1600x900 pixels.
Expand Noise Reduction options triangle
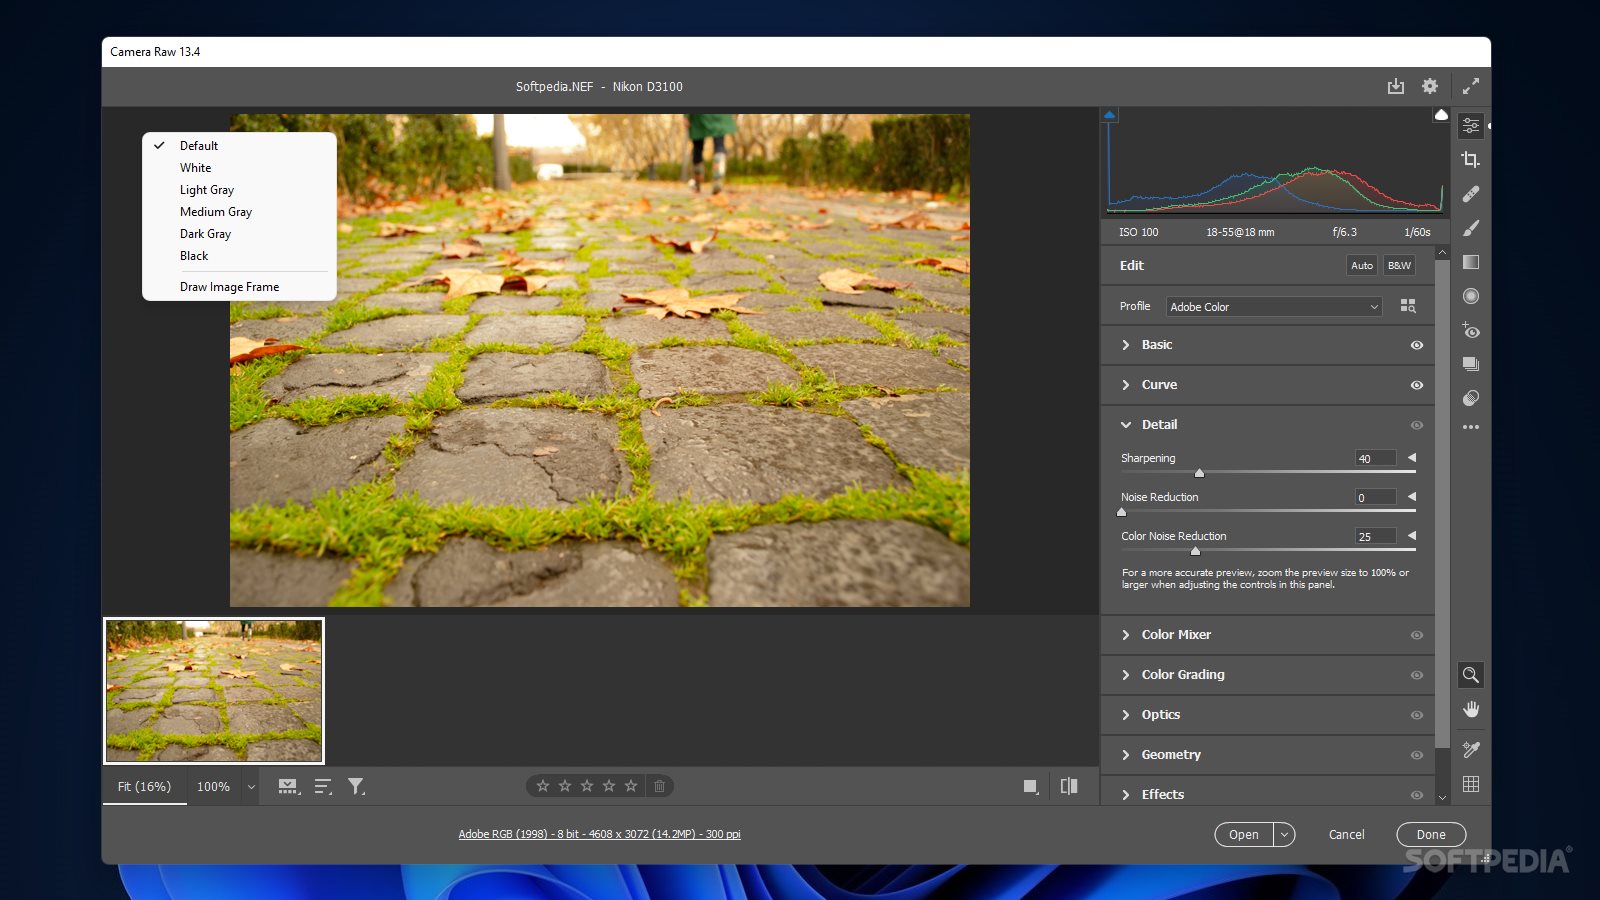click(1412, 496)
